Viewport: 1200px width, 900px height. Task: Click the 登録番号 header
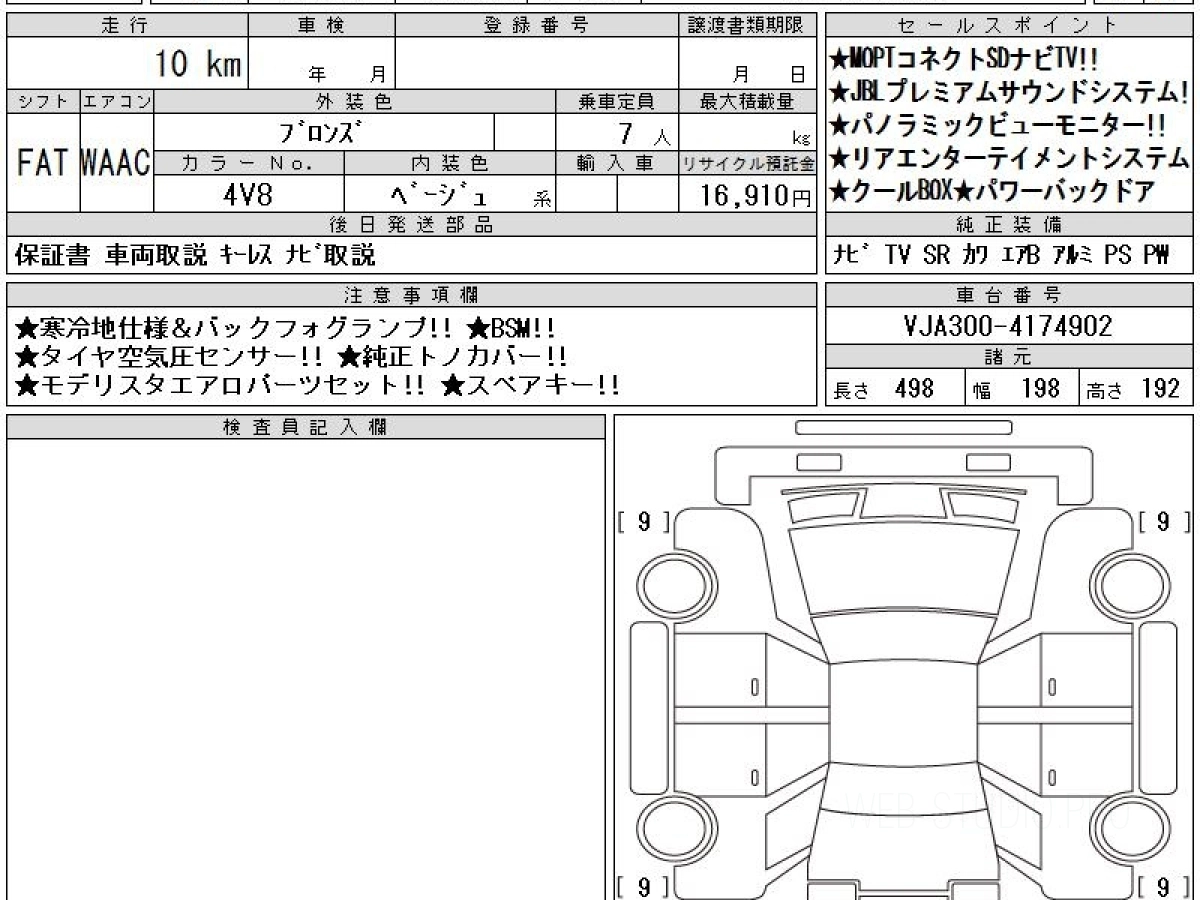537,26
